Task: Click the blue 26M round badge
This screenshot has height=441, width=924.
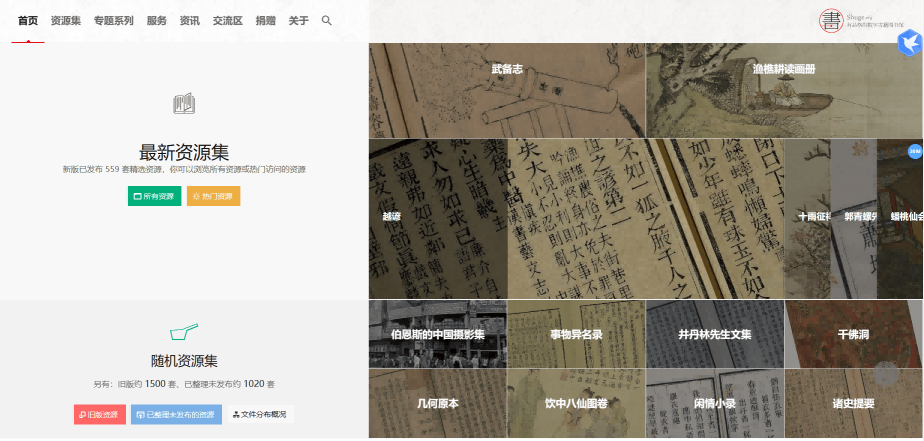Action: pyautogui.click(x=913, y=151)
